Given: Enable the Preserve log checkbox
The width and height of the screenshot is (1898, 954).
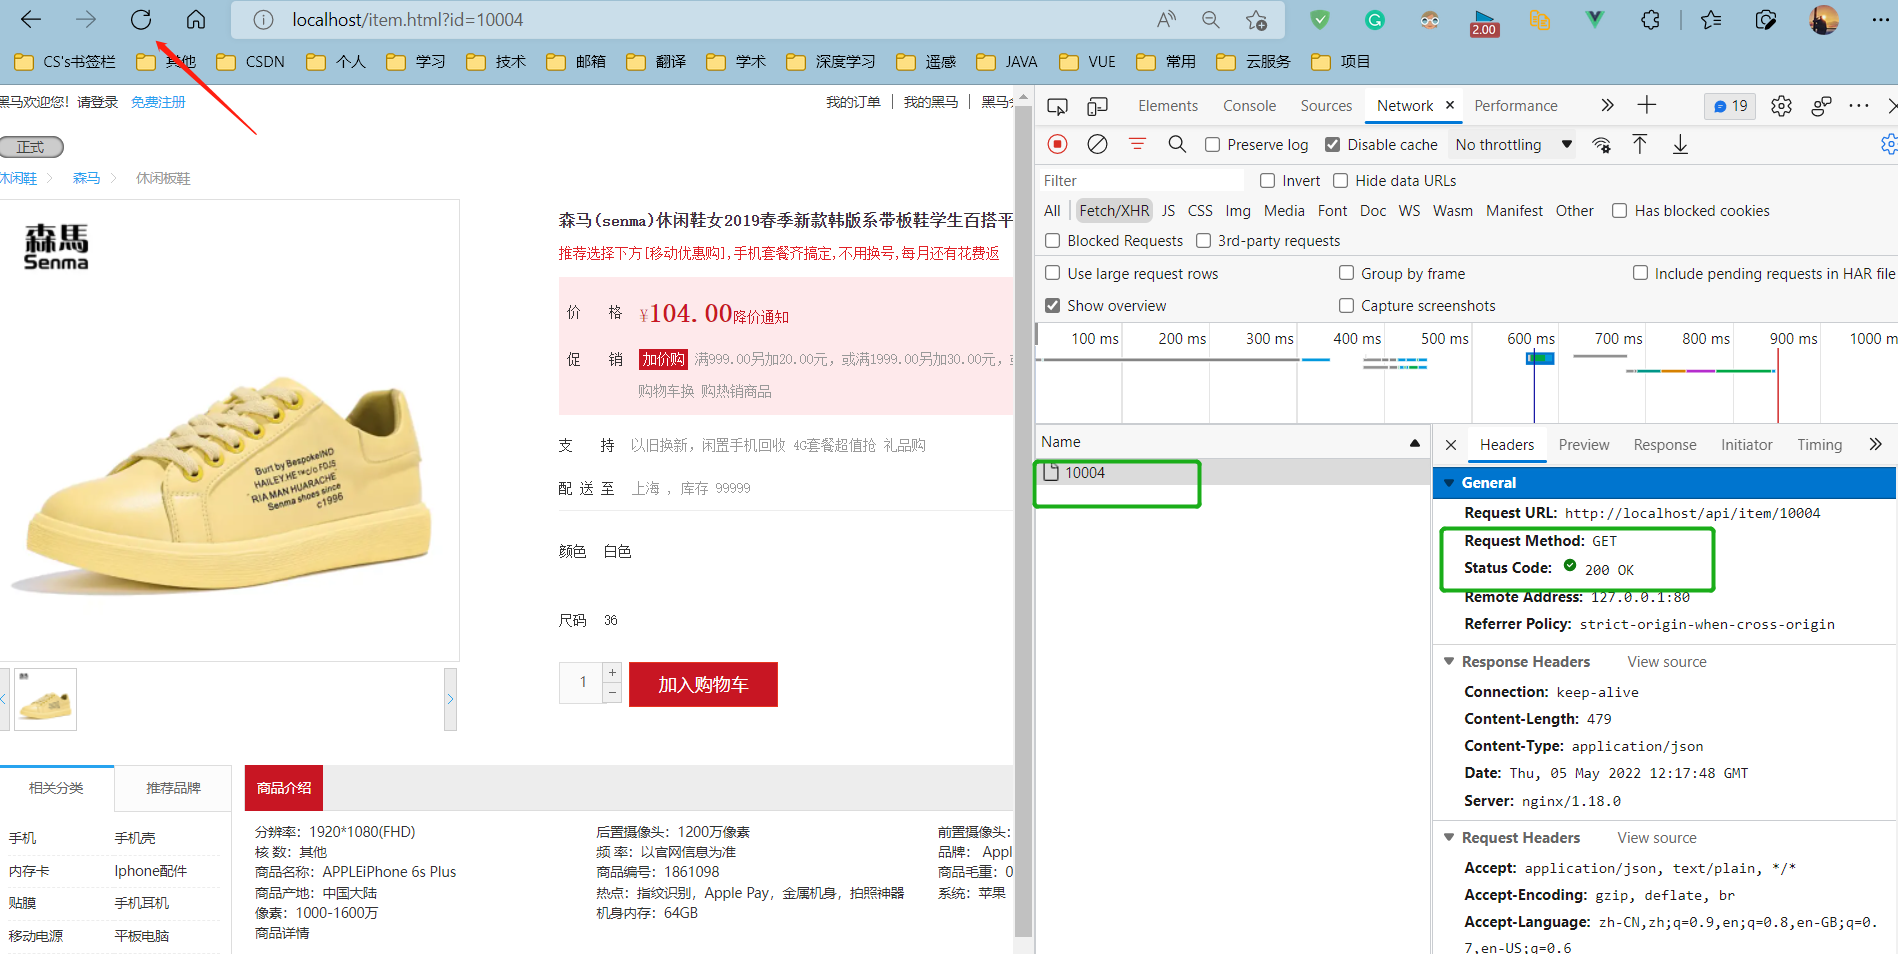Looking at the screenshot, I should [1212, 145].
